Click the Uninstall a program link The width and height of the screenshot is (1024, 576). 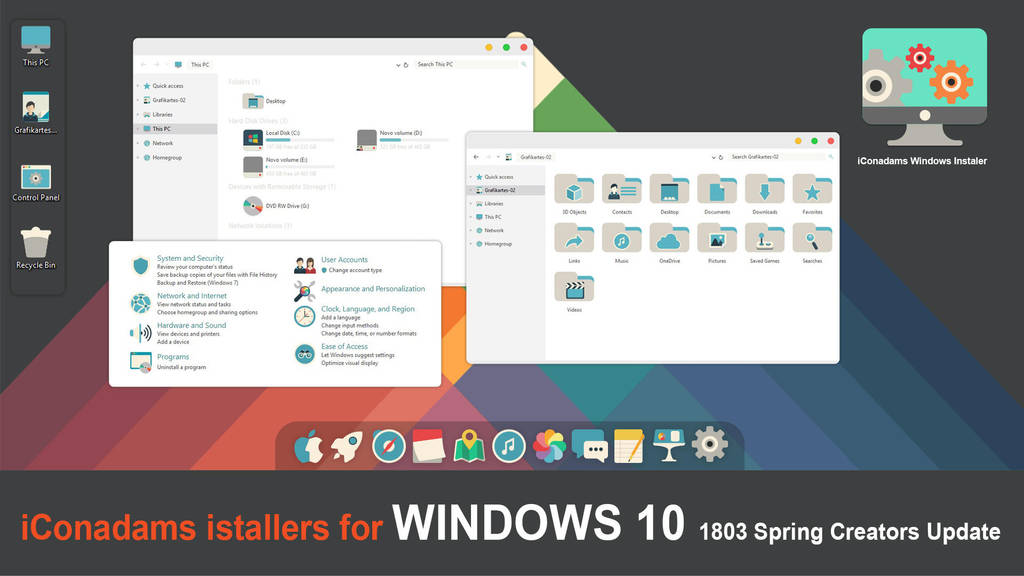click(181, 368)
